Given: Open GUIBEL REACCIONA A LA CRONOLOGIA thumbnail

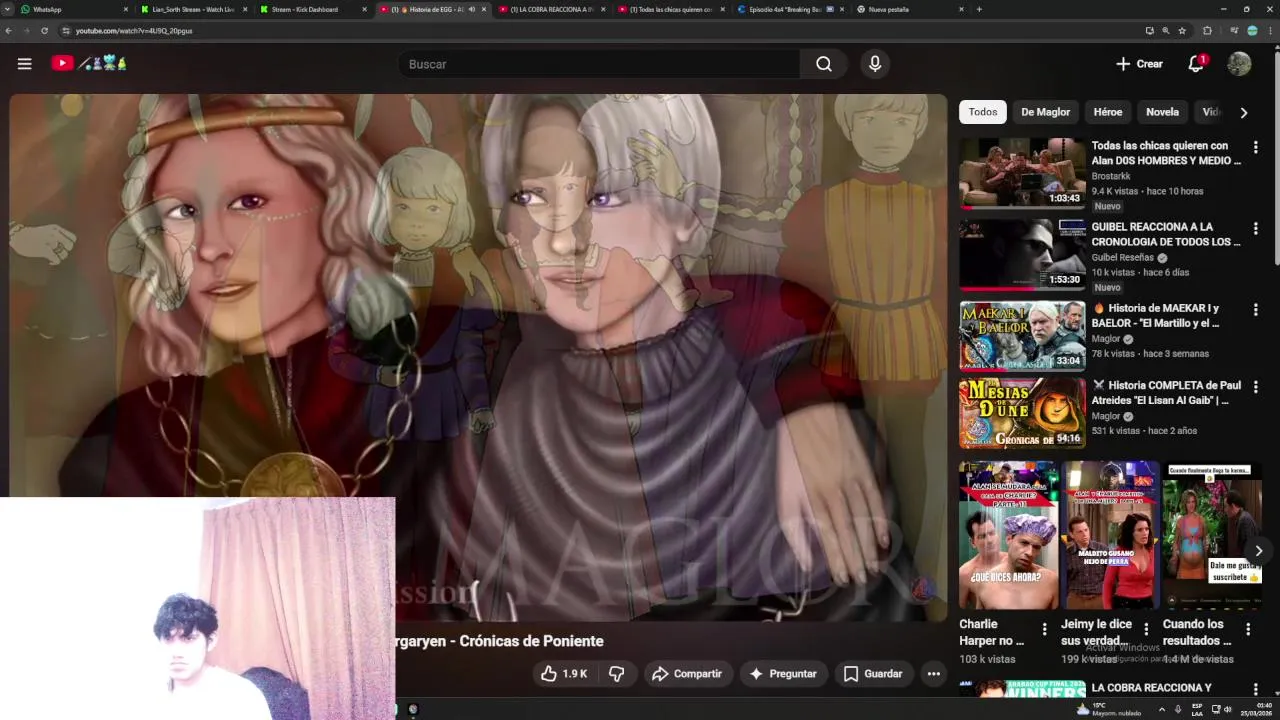Looking at the screenshot, I should click(x=1022, y=254).
